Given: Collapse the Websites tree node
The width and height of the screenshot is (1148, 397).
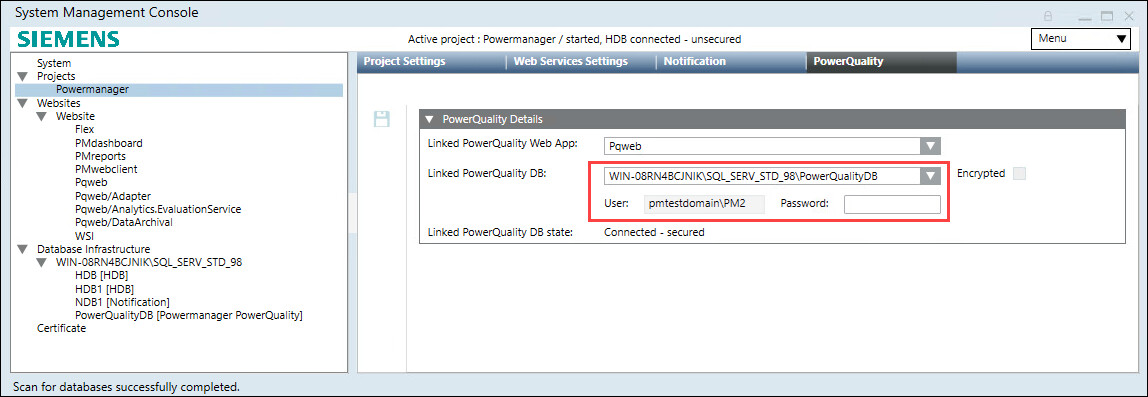Looking at the screenshot, I should pos(21,103).
